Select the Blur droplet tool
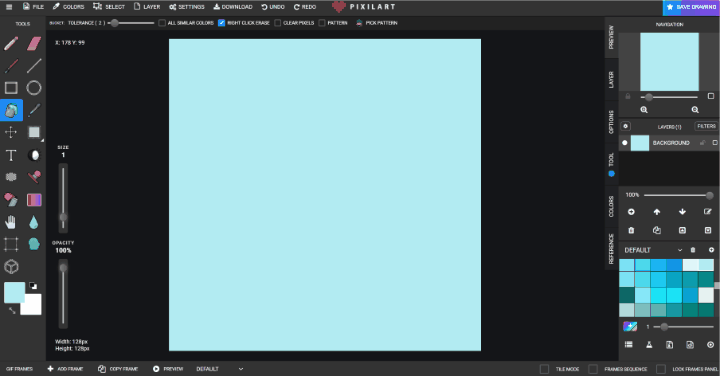This screenshot has width=720, height=376. 34,223
